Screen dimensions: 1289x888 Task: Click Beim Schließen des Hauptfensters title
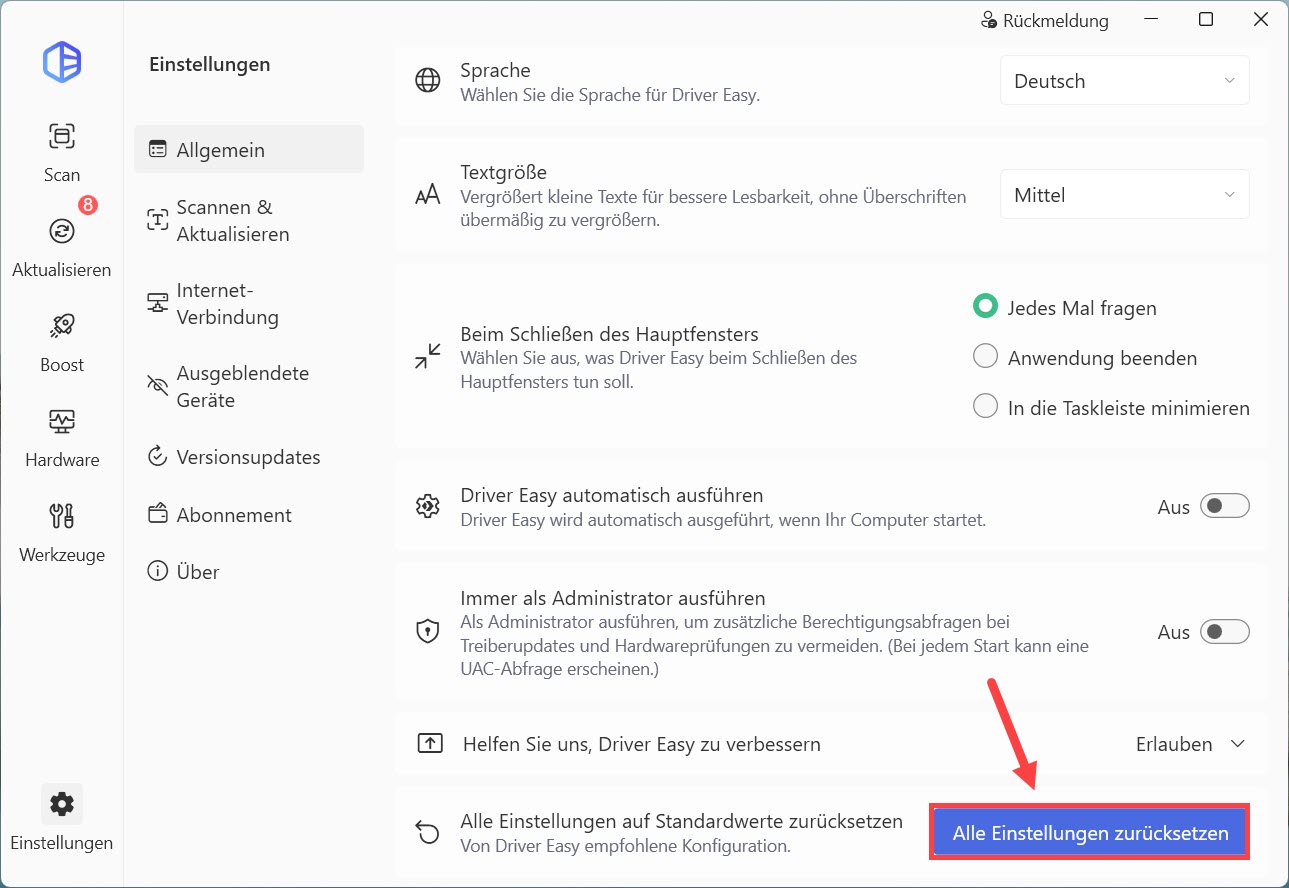pyautogui.click(x=609, y=334)
